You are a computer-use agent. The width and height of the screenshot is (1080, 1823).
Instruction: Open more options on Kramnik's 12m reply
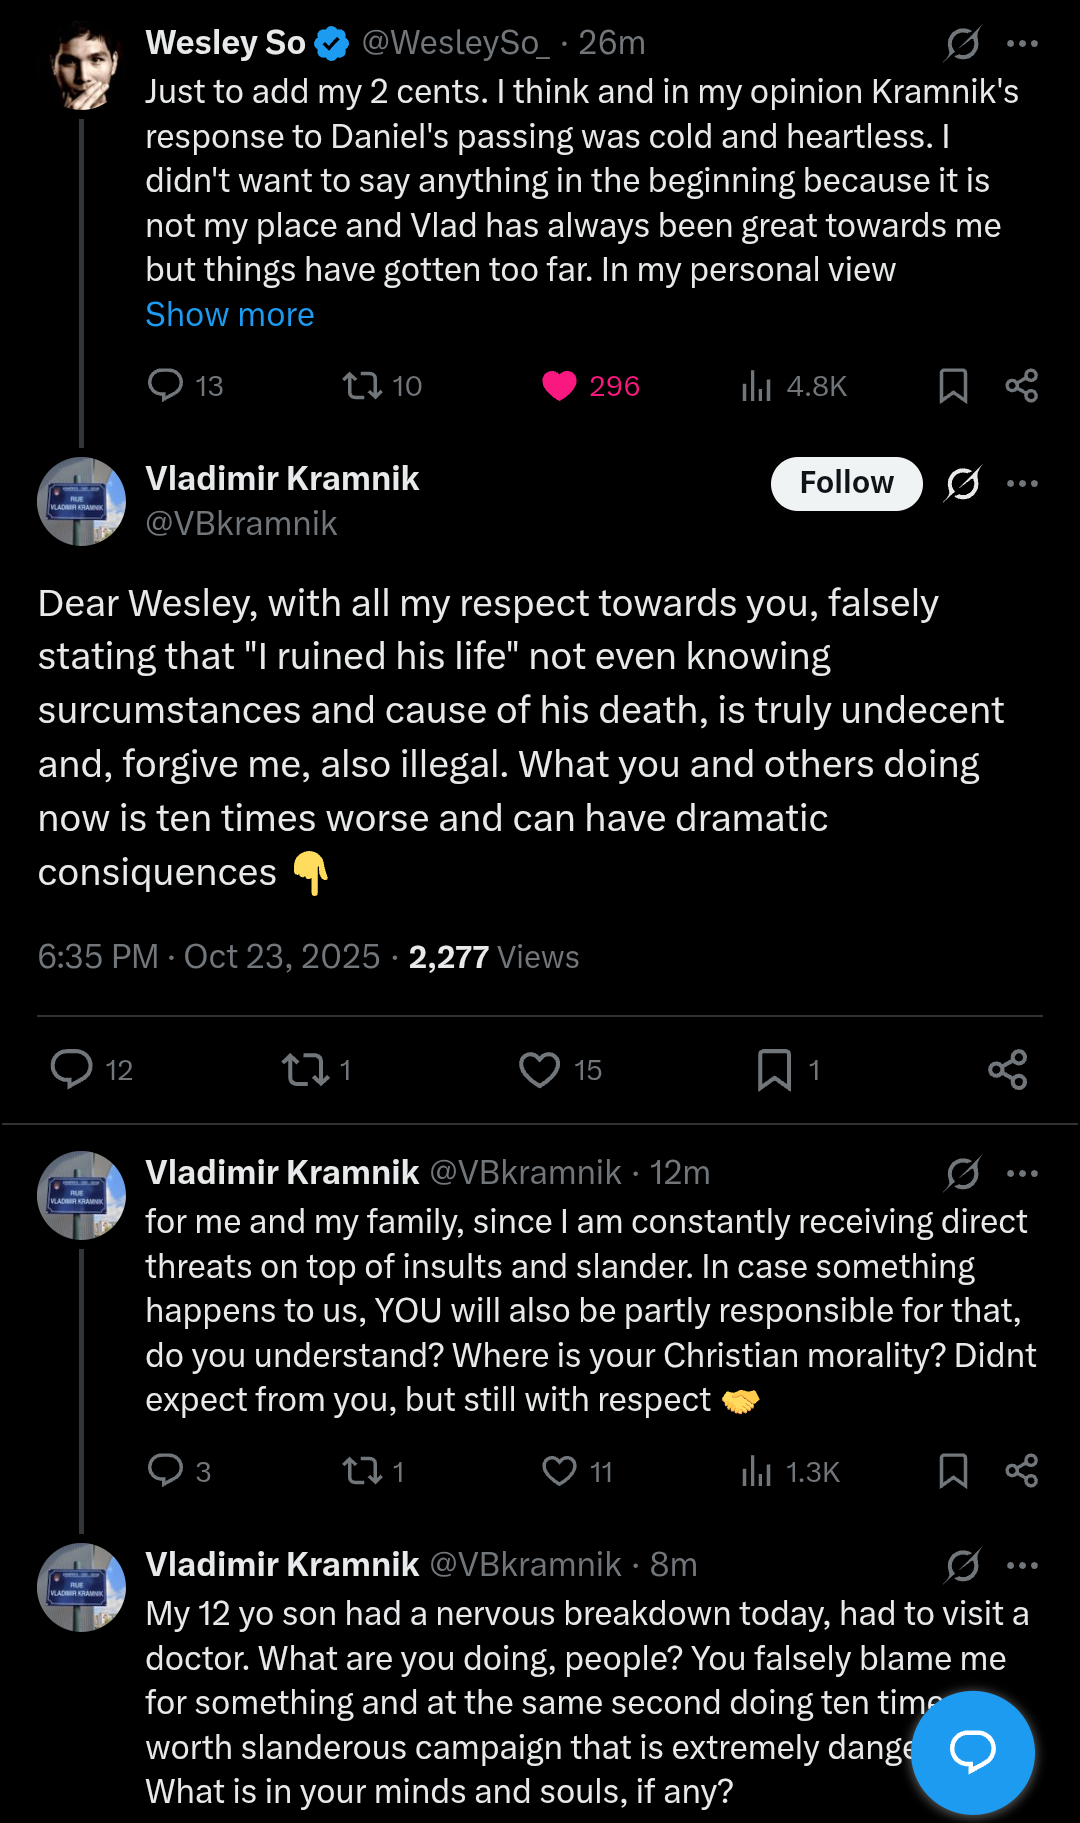pos(1022,1173)
